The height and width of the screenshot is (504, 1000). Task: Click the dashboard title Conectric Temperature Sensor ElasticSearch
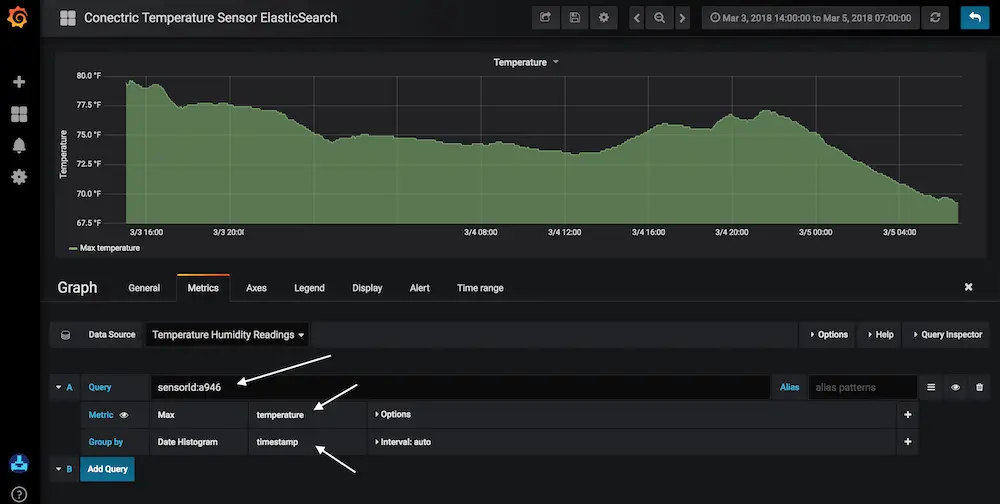(211, 18)
